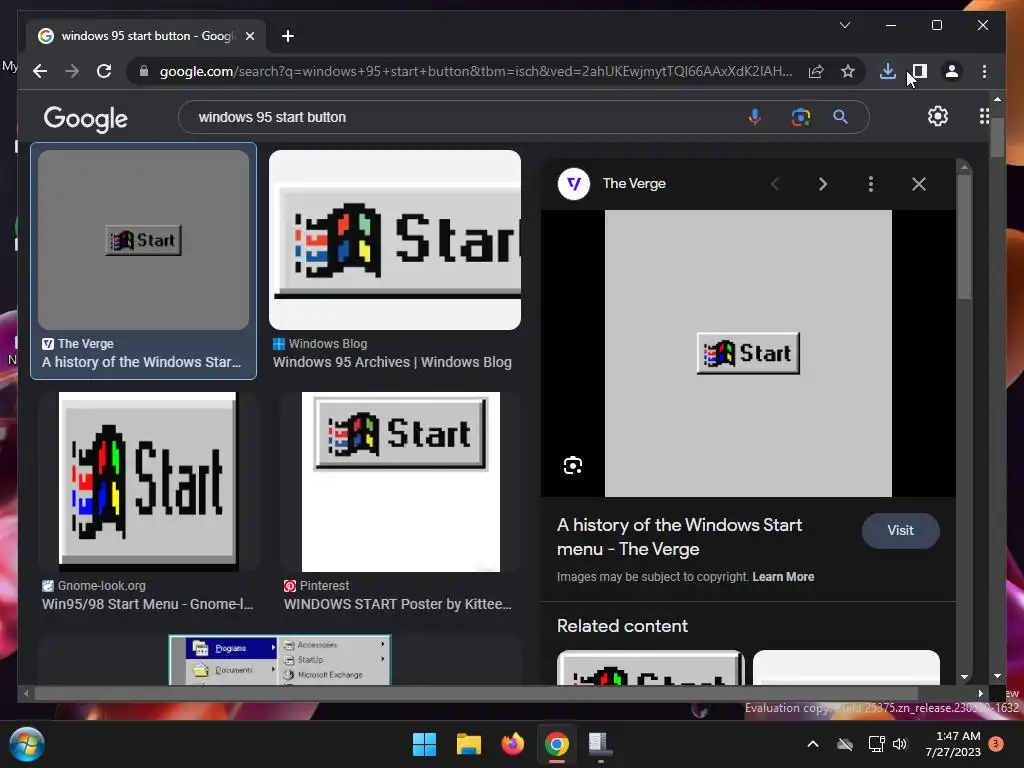Screen dimensions: 1024x768
Task: Show next image in preview panel
Action: (x=823, y=184)
